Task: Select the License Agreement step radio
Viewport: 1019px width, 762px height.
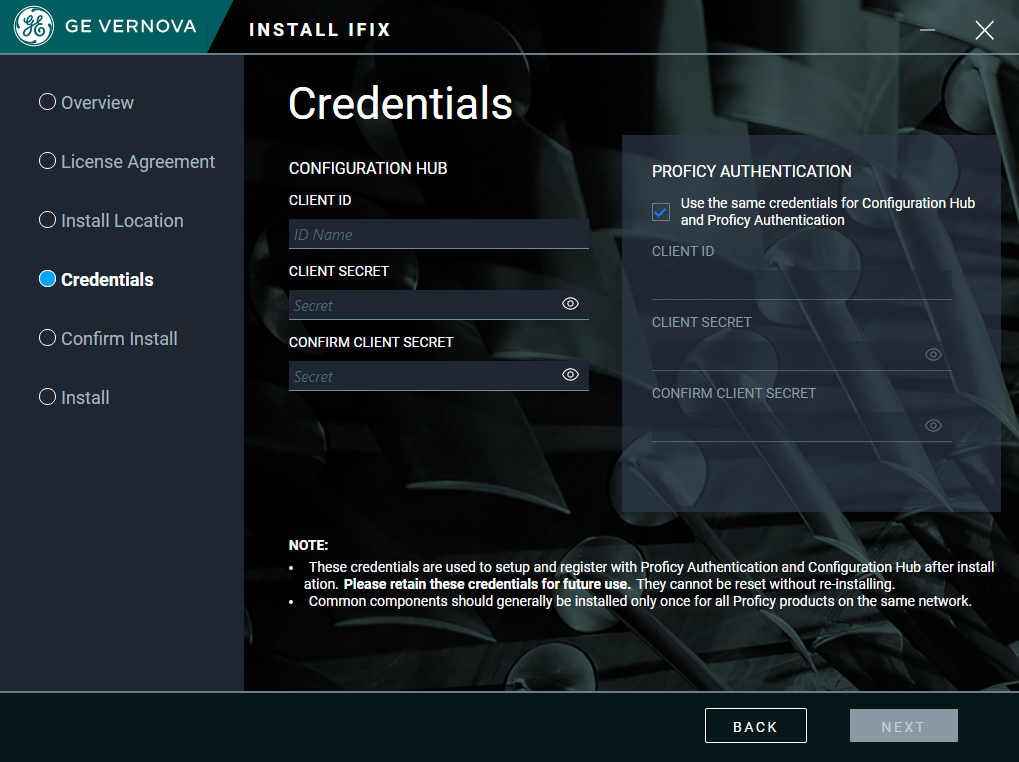Action: pos(47,161)
